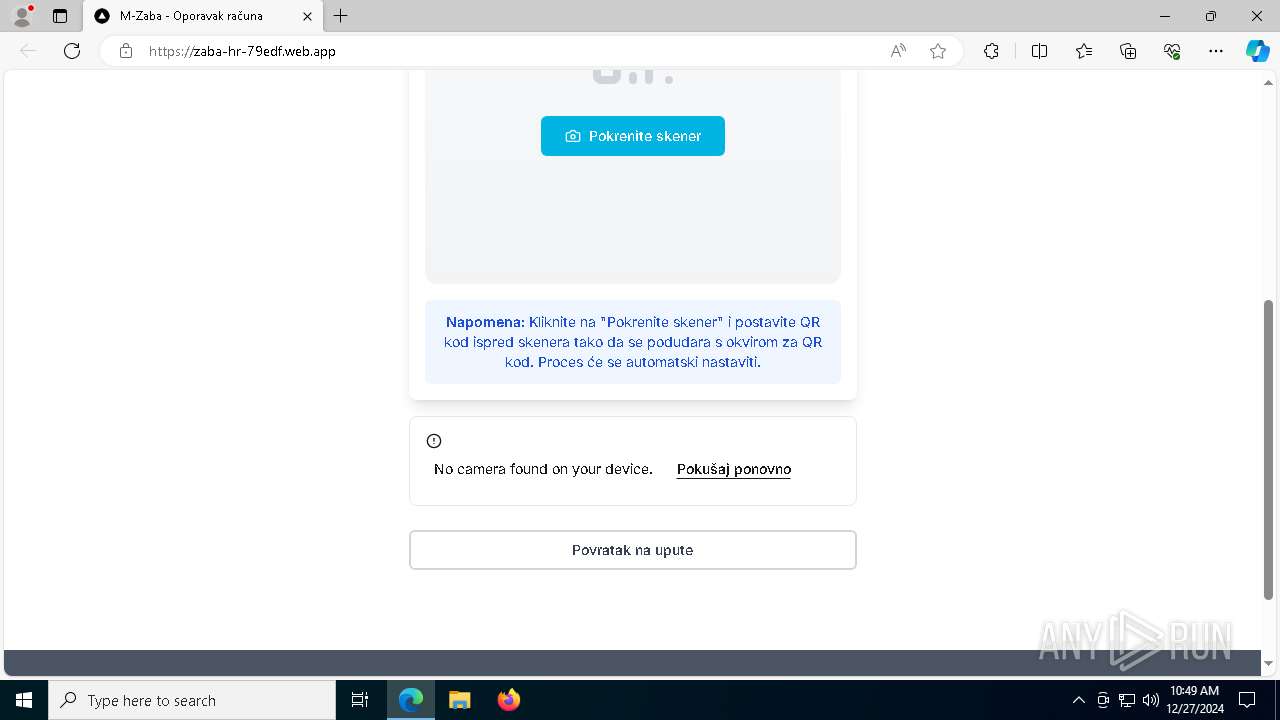The width and height of the screenshot is (1280, 720).
Task: Open the Extensions puzzle icon
Action: (x=991, y=51)
